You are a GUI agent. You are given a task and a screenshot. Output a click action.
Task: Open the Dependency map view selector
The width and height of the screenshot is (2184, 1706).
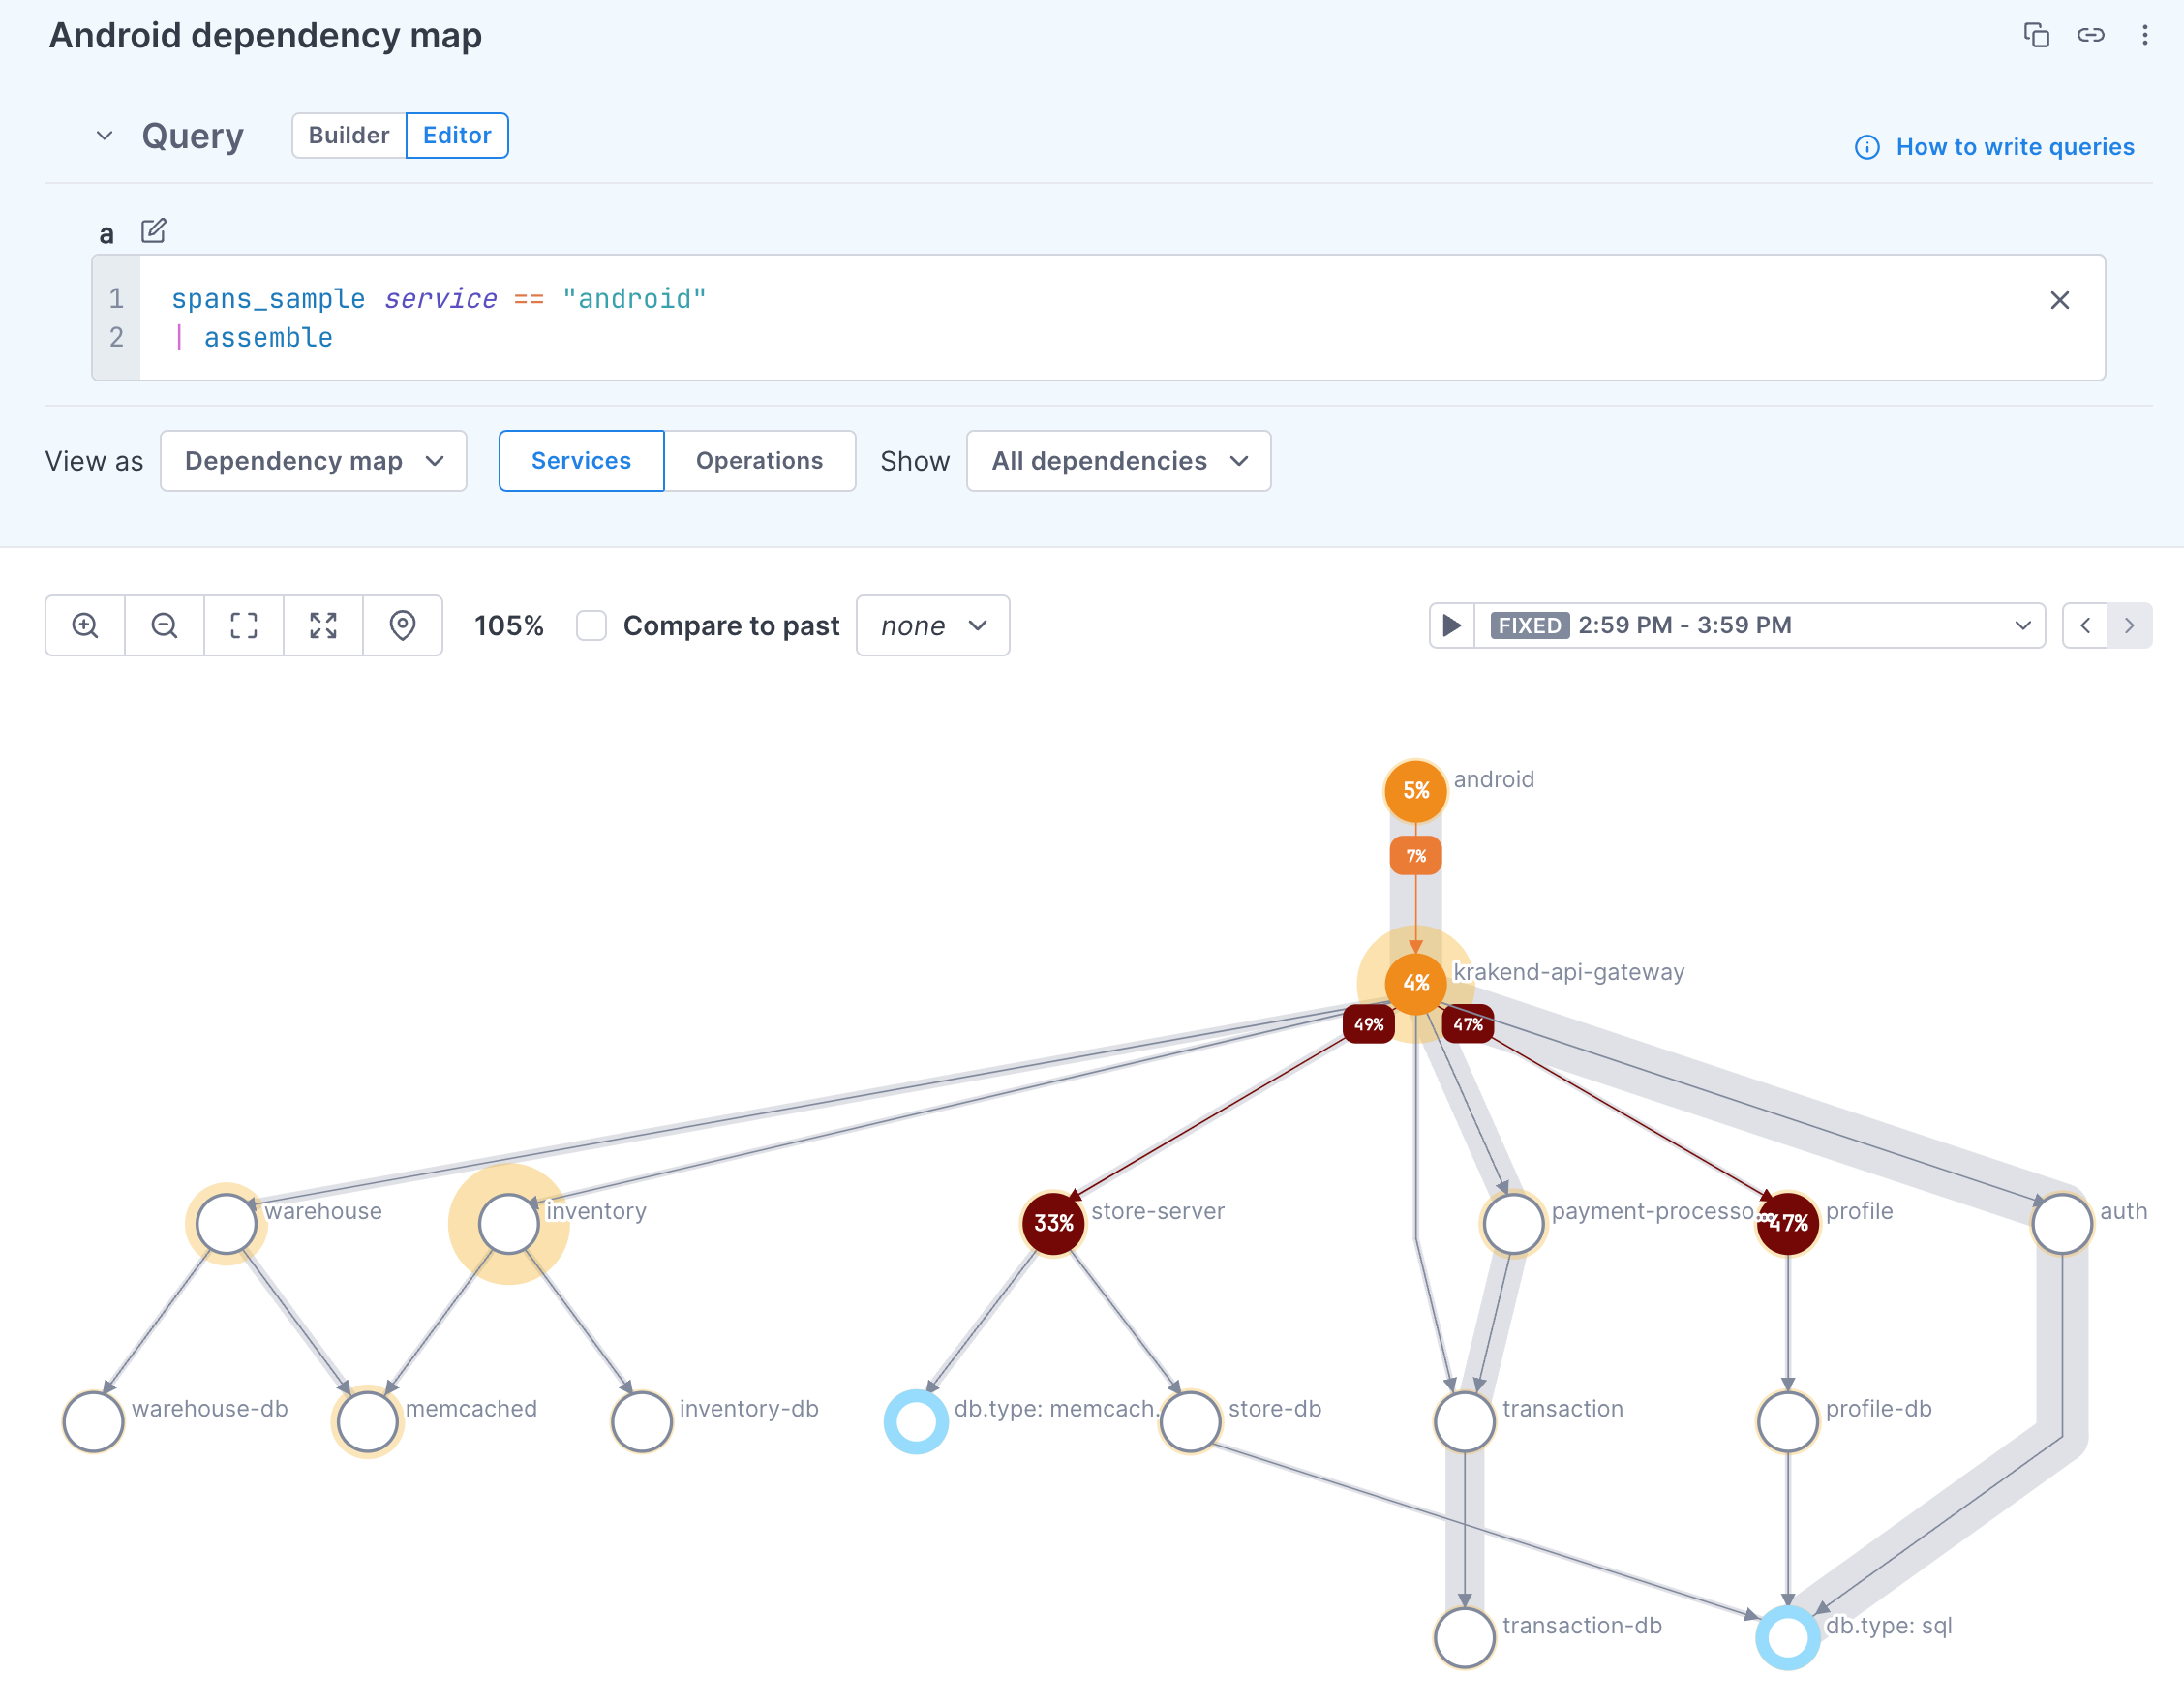point(312,461)
